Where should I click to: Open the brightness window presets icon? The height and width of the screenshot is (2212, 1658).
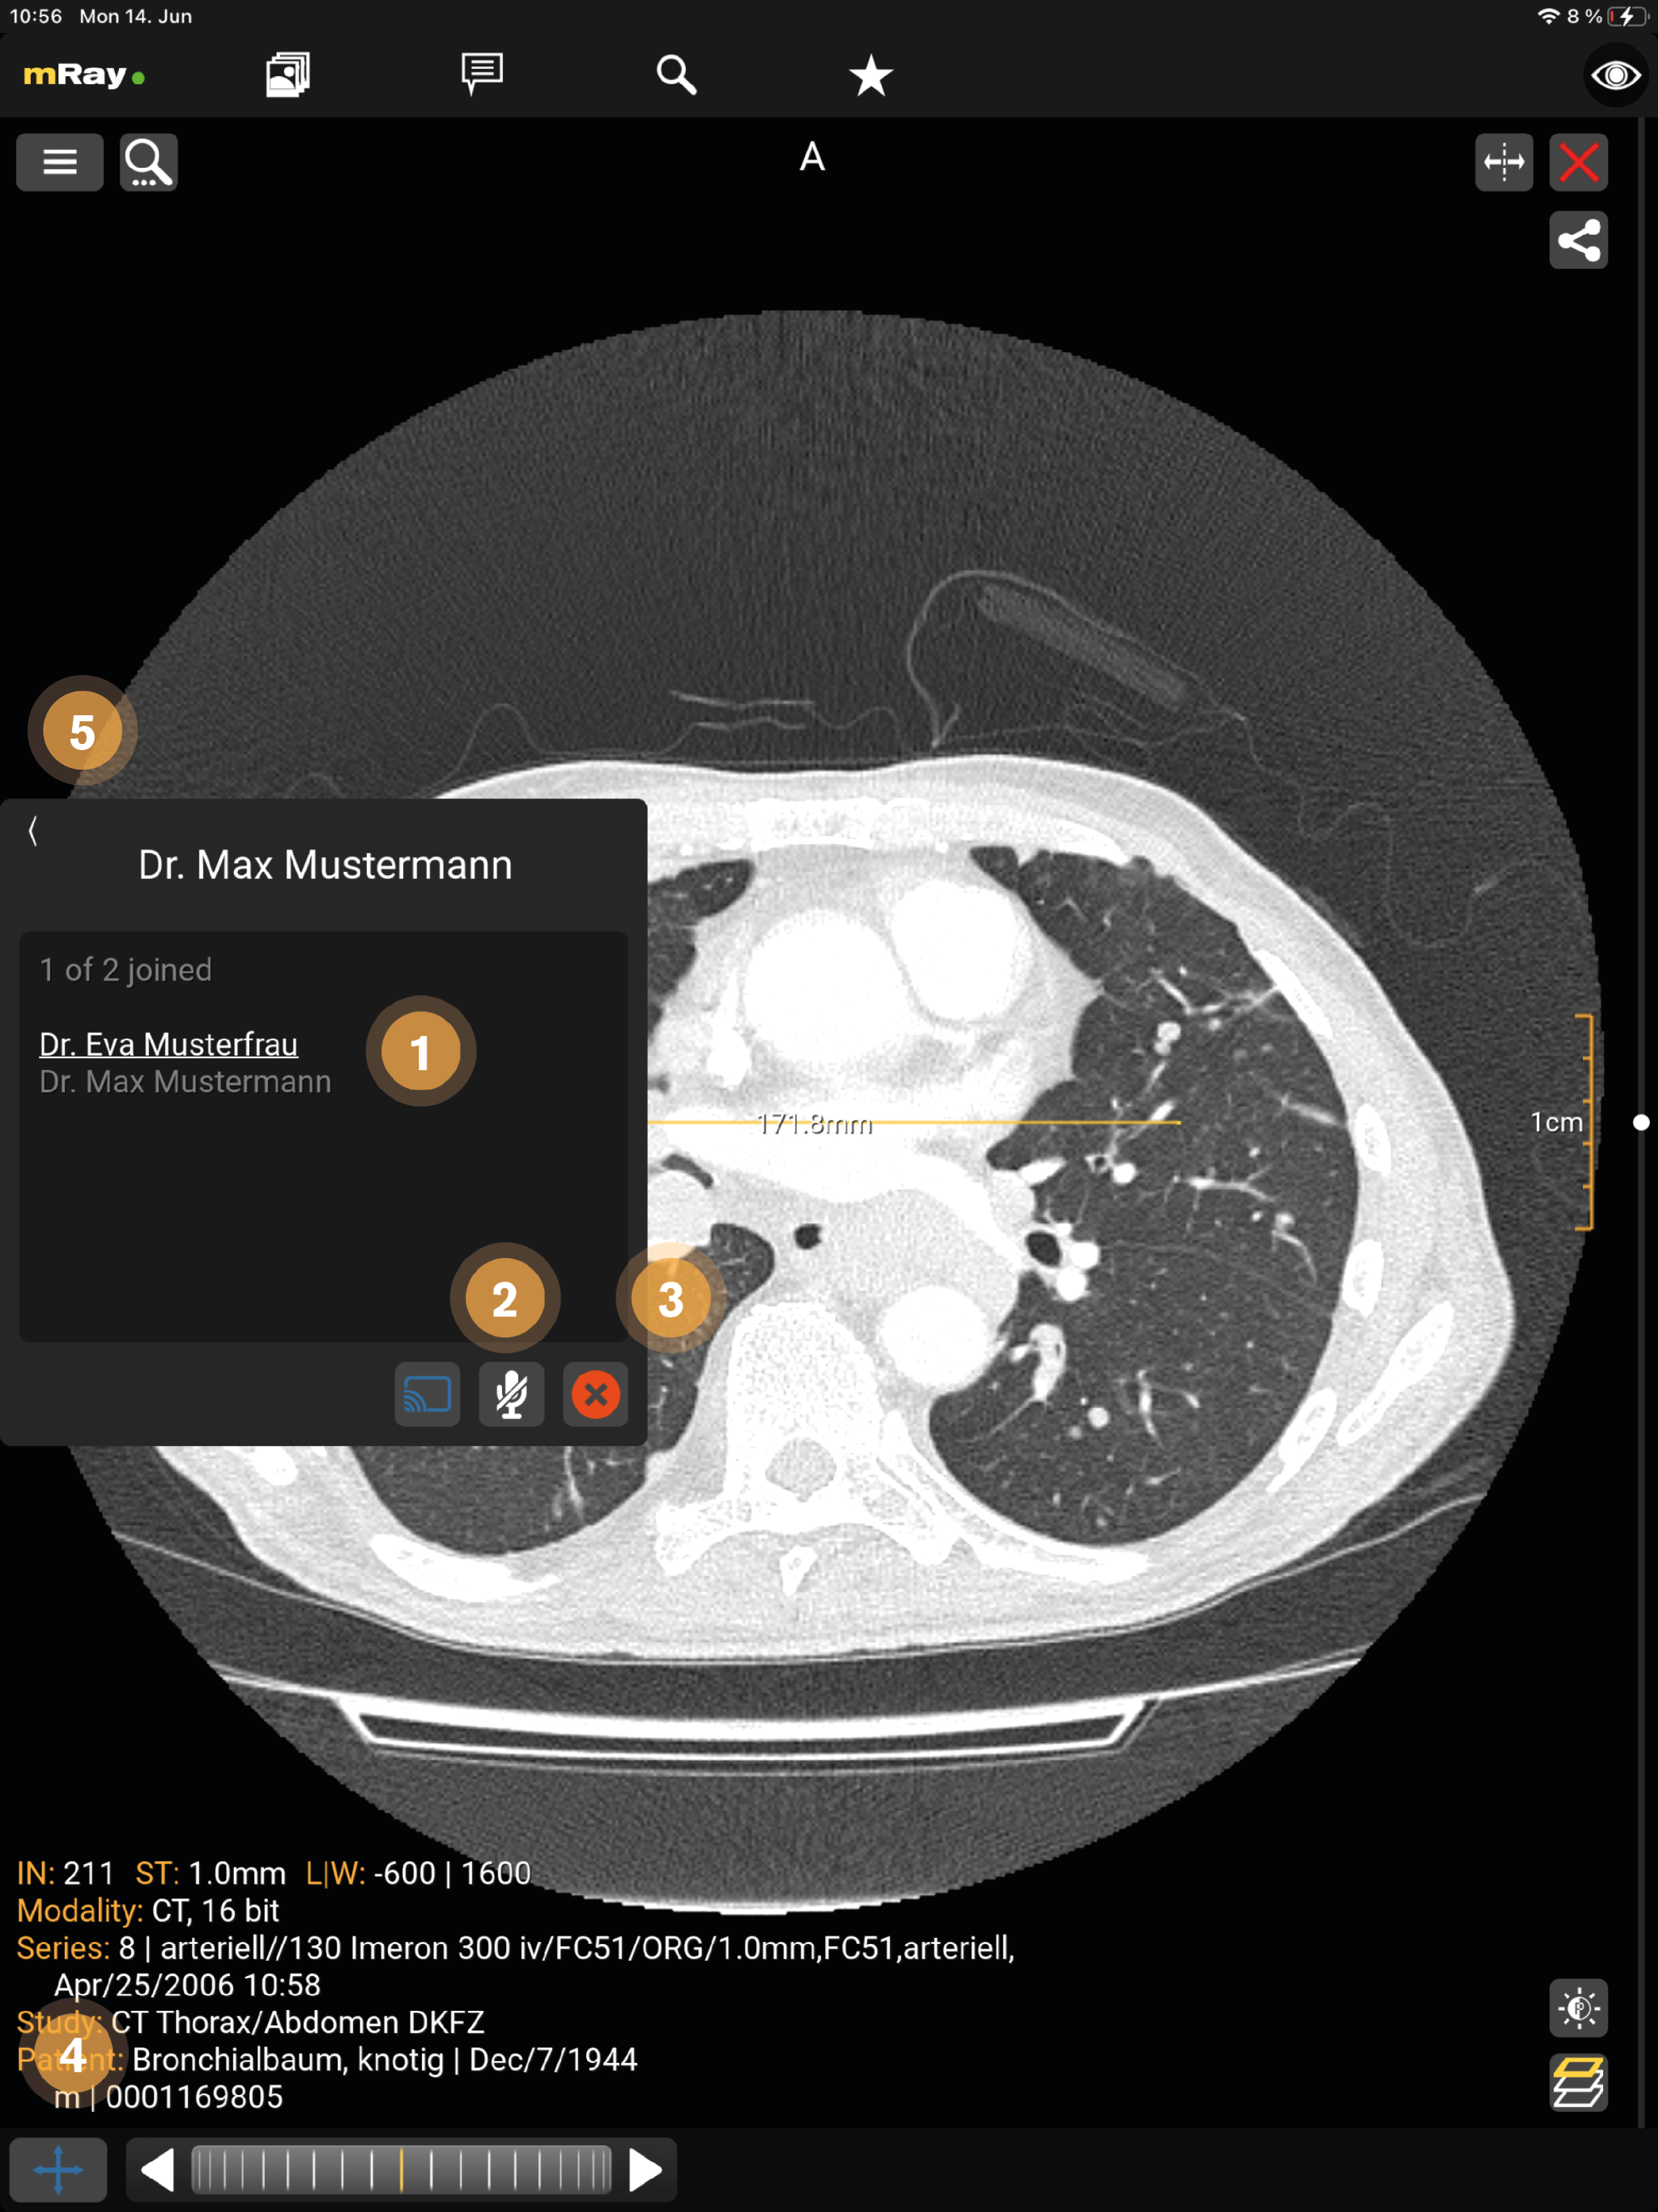(x=1579, y=2008)
